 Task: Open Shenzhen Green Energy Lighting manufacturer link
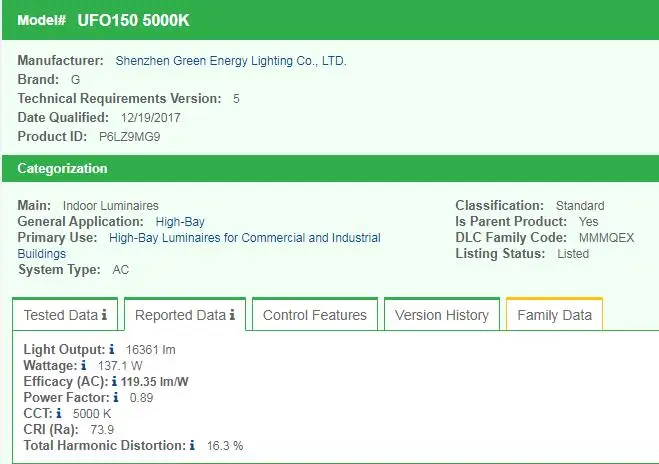click(x=231, y=61)
